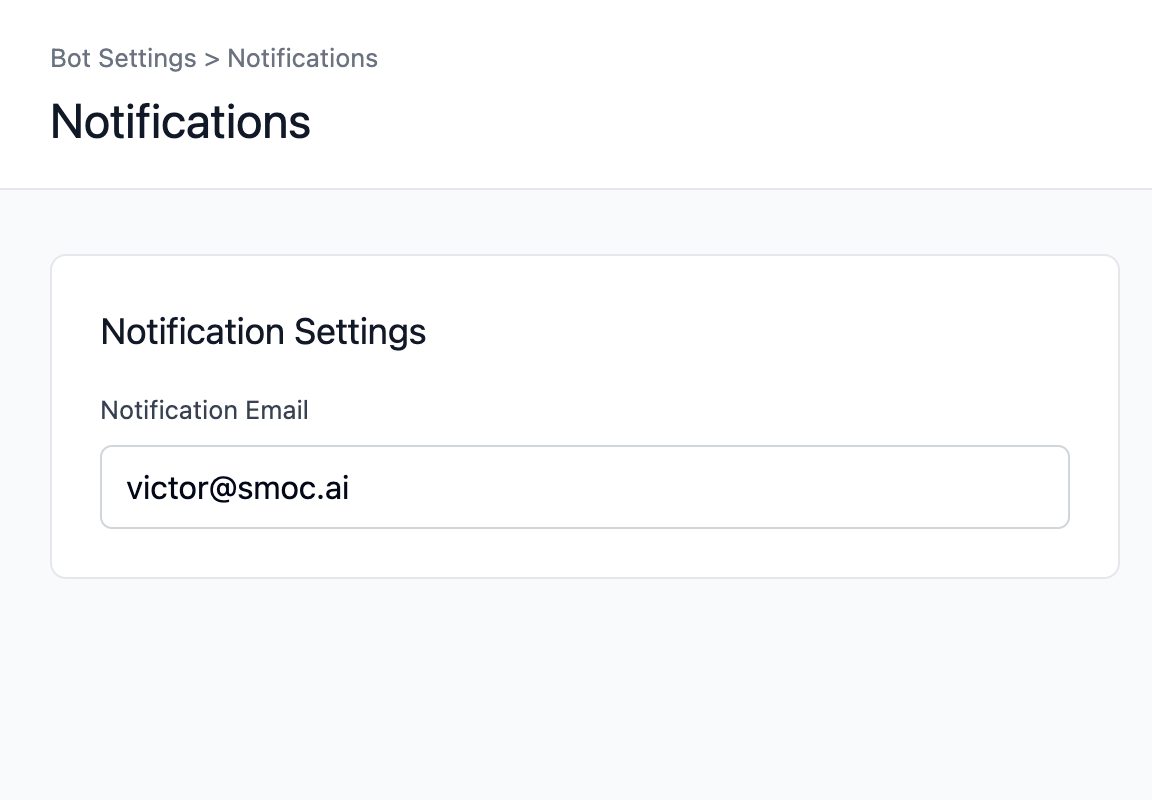Click on victor@smoc.ai email text
Screen dimensions: 1152x800
point(237,488)
